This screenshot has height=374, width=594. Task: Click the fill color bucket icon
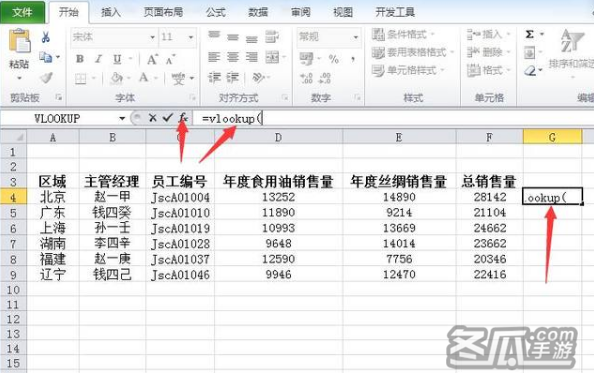point(116,78)
